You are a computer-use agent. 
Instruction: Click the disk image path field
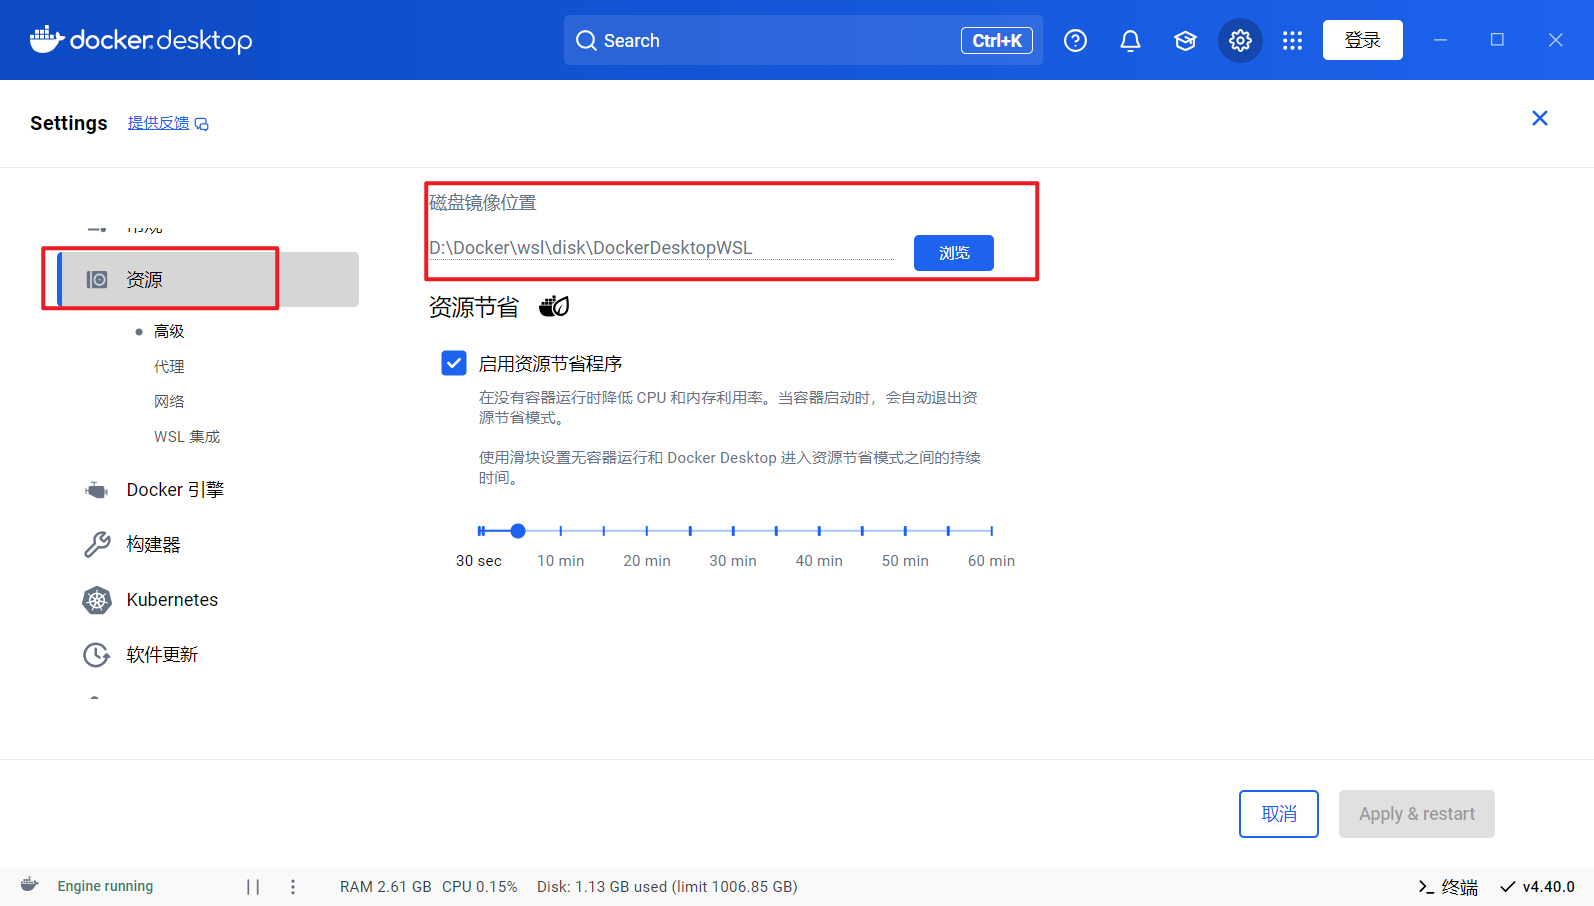661,247
